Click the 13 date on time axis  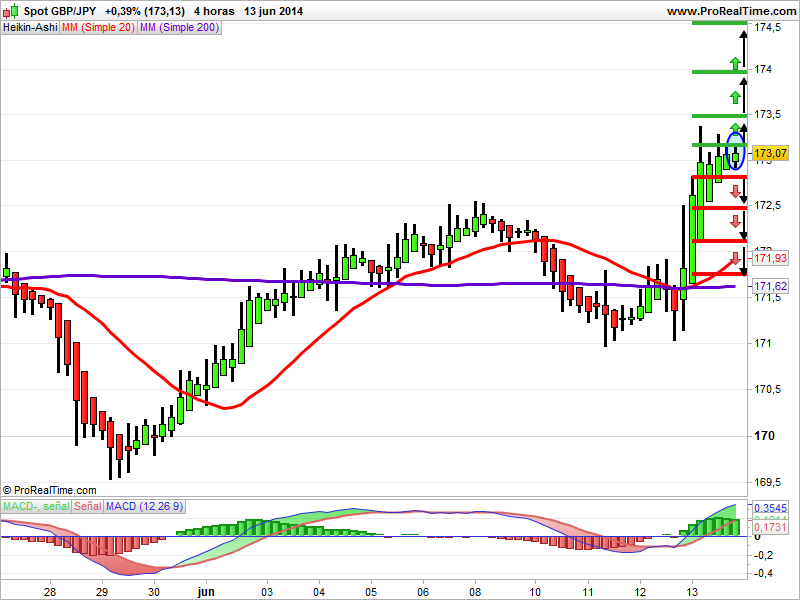(x=692, y=592)
